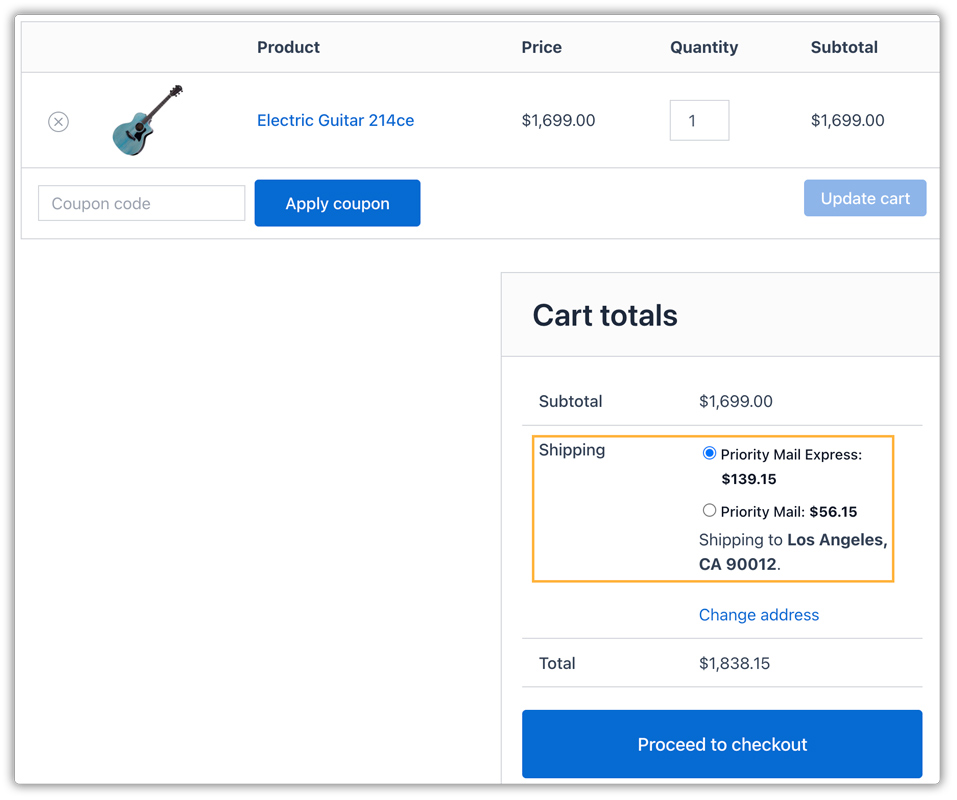The width and height of the screenshot is (957, 800).
Task: Open the Electric Guitar 214ce product page
Action: 335,120
